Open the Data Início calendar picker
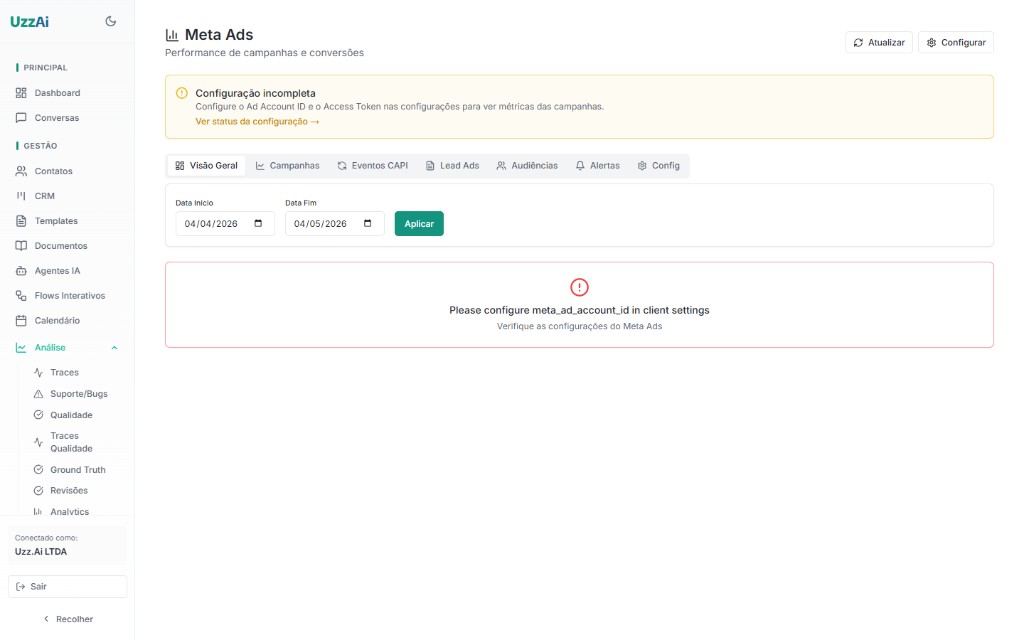This screenshot has width=1024, height=640. click(x=258, y=223)
